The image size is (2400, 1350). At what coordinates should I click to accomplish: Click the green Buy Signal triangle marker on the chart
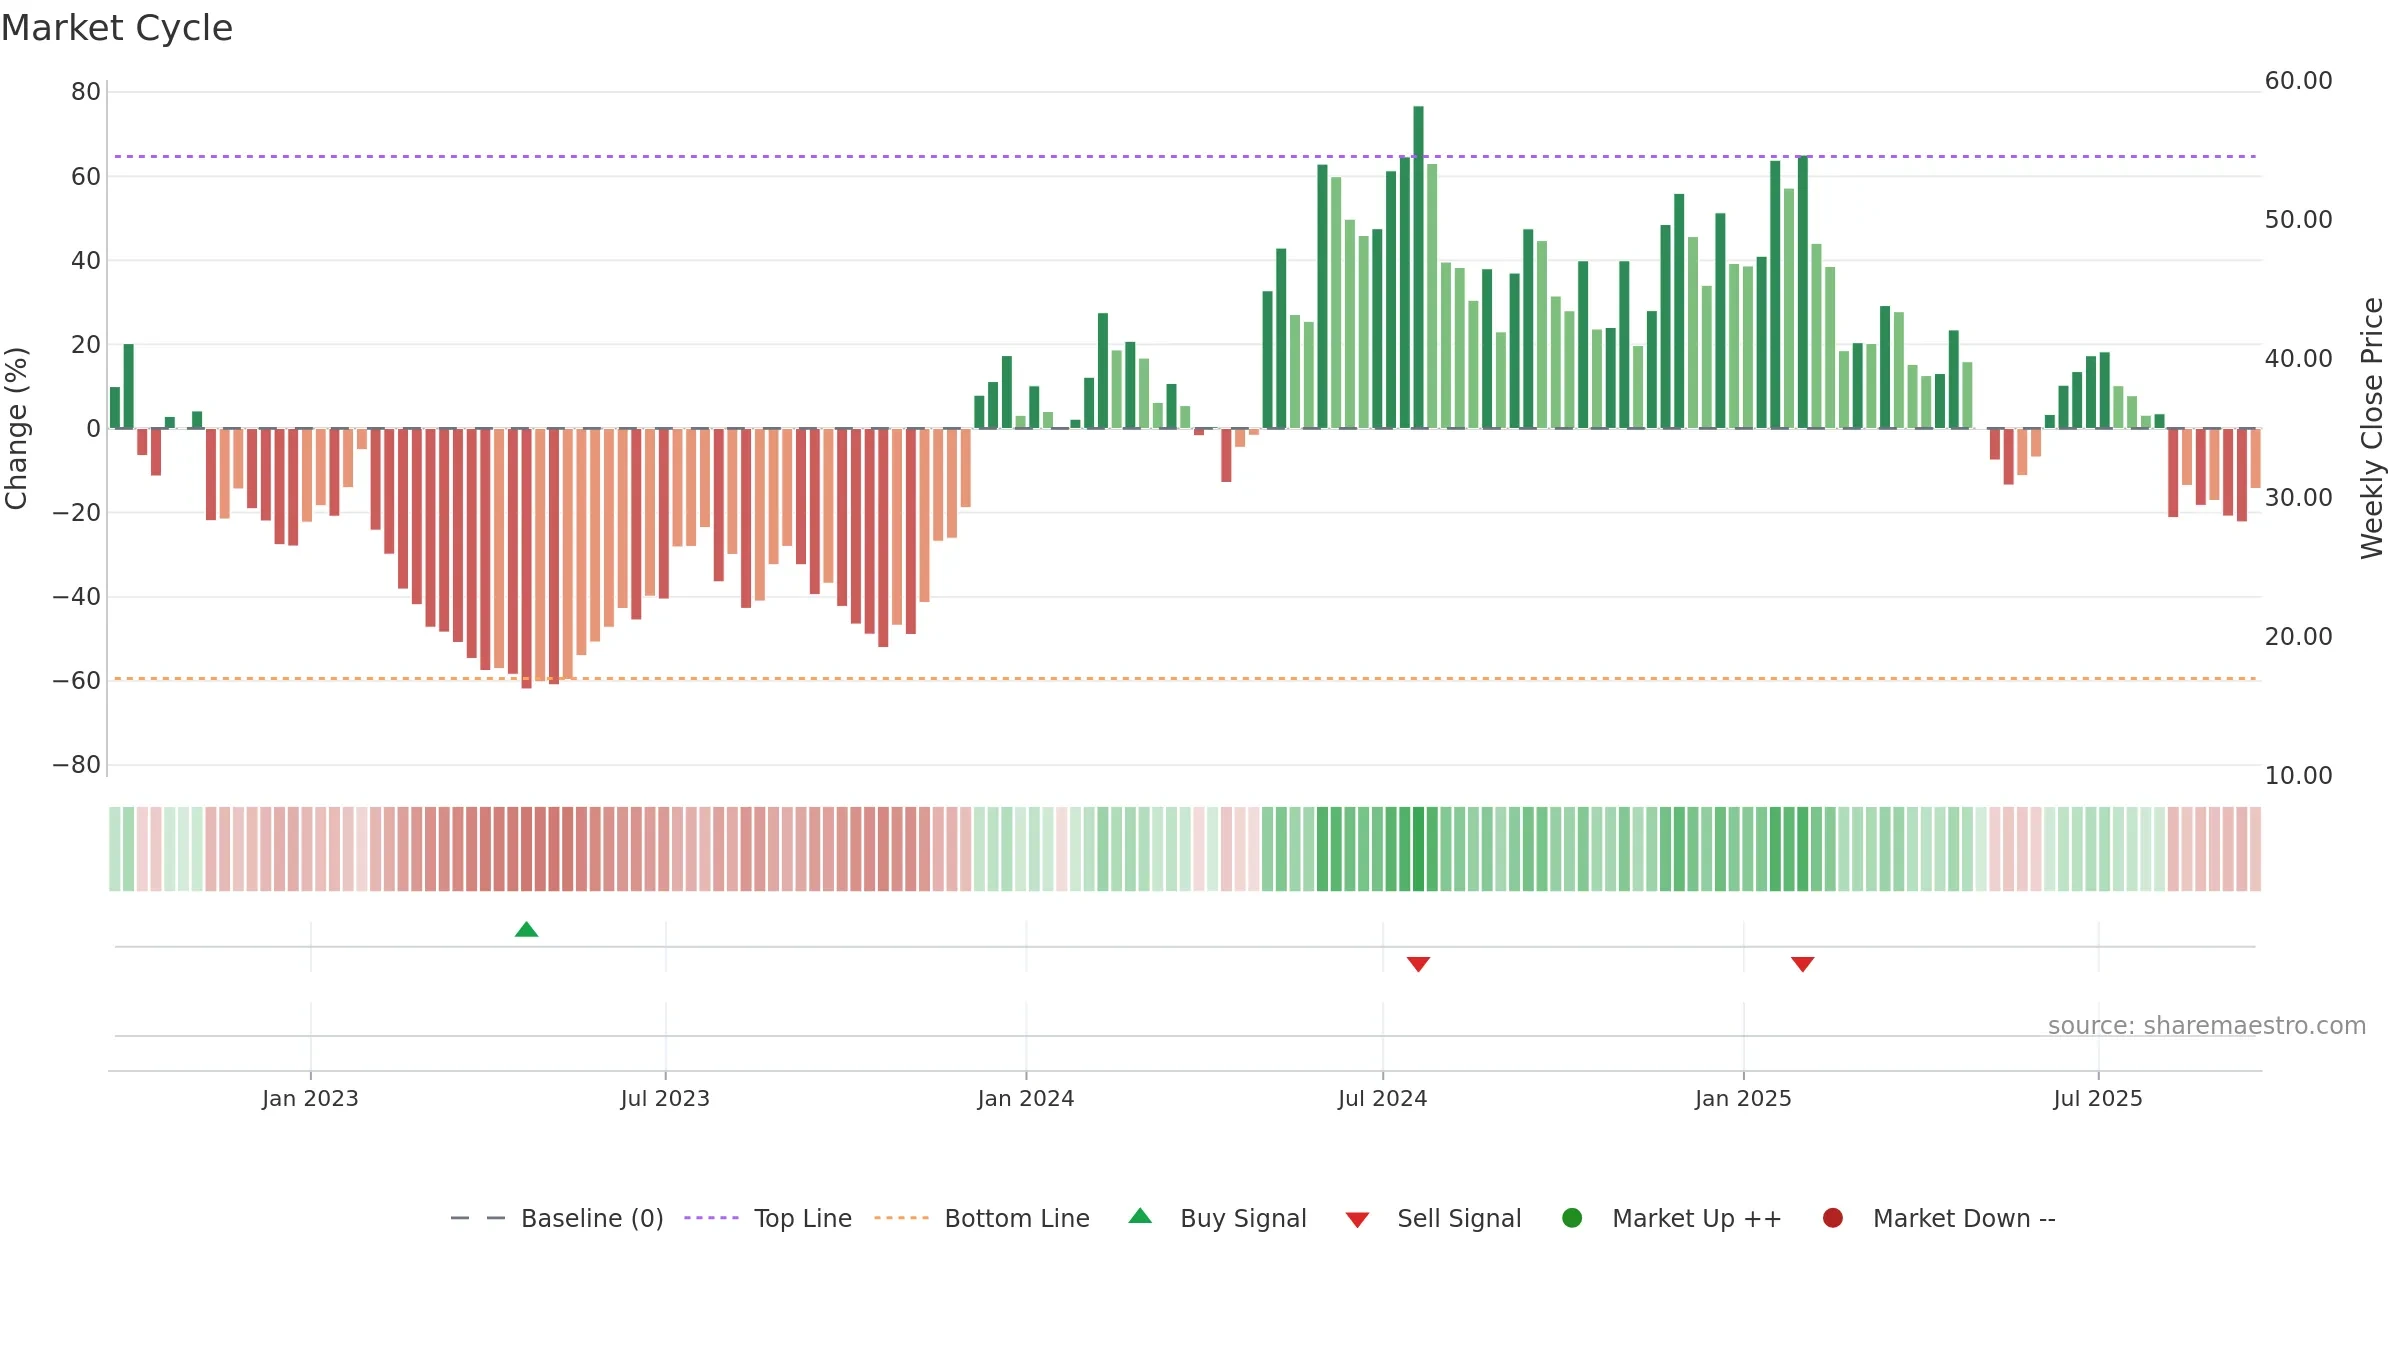pyautogui.click(x=526, y=930)
